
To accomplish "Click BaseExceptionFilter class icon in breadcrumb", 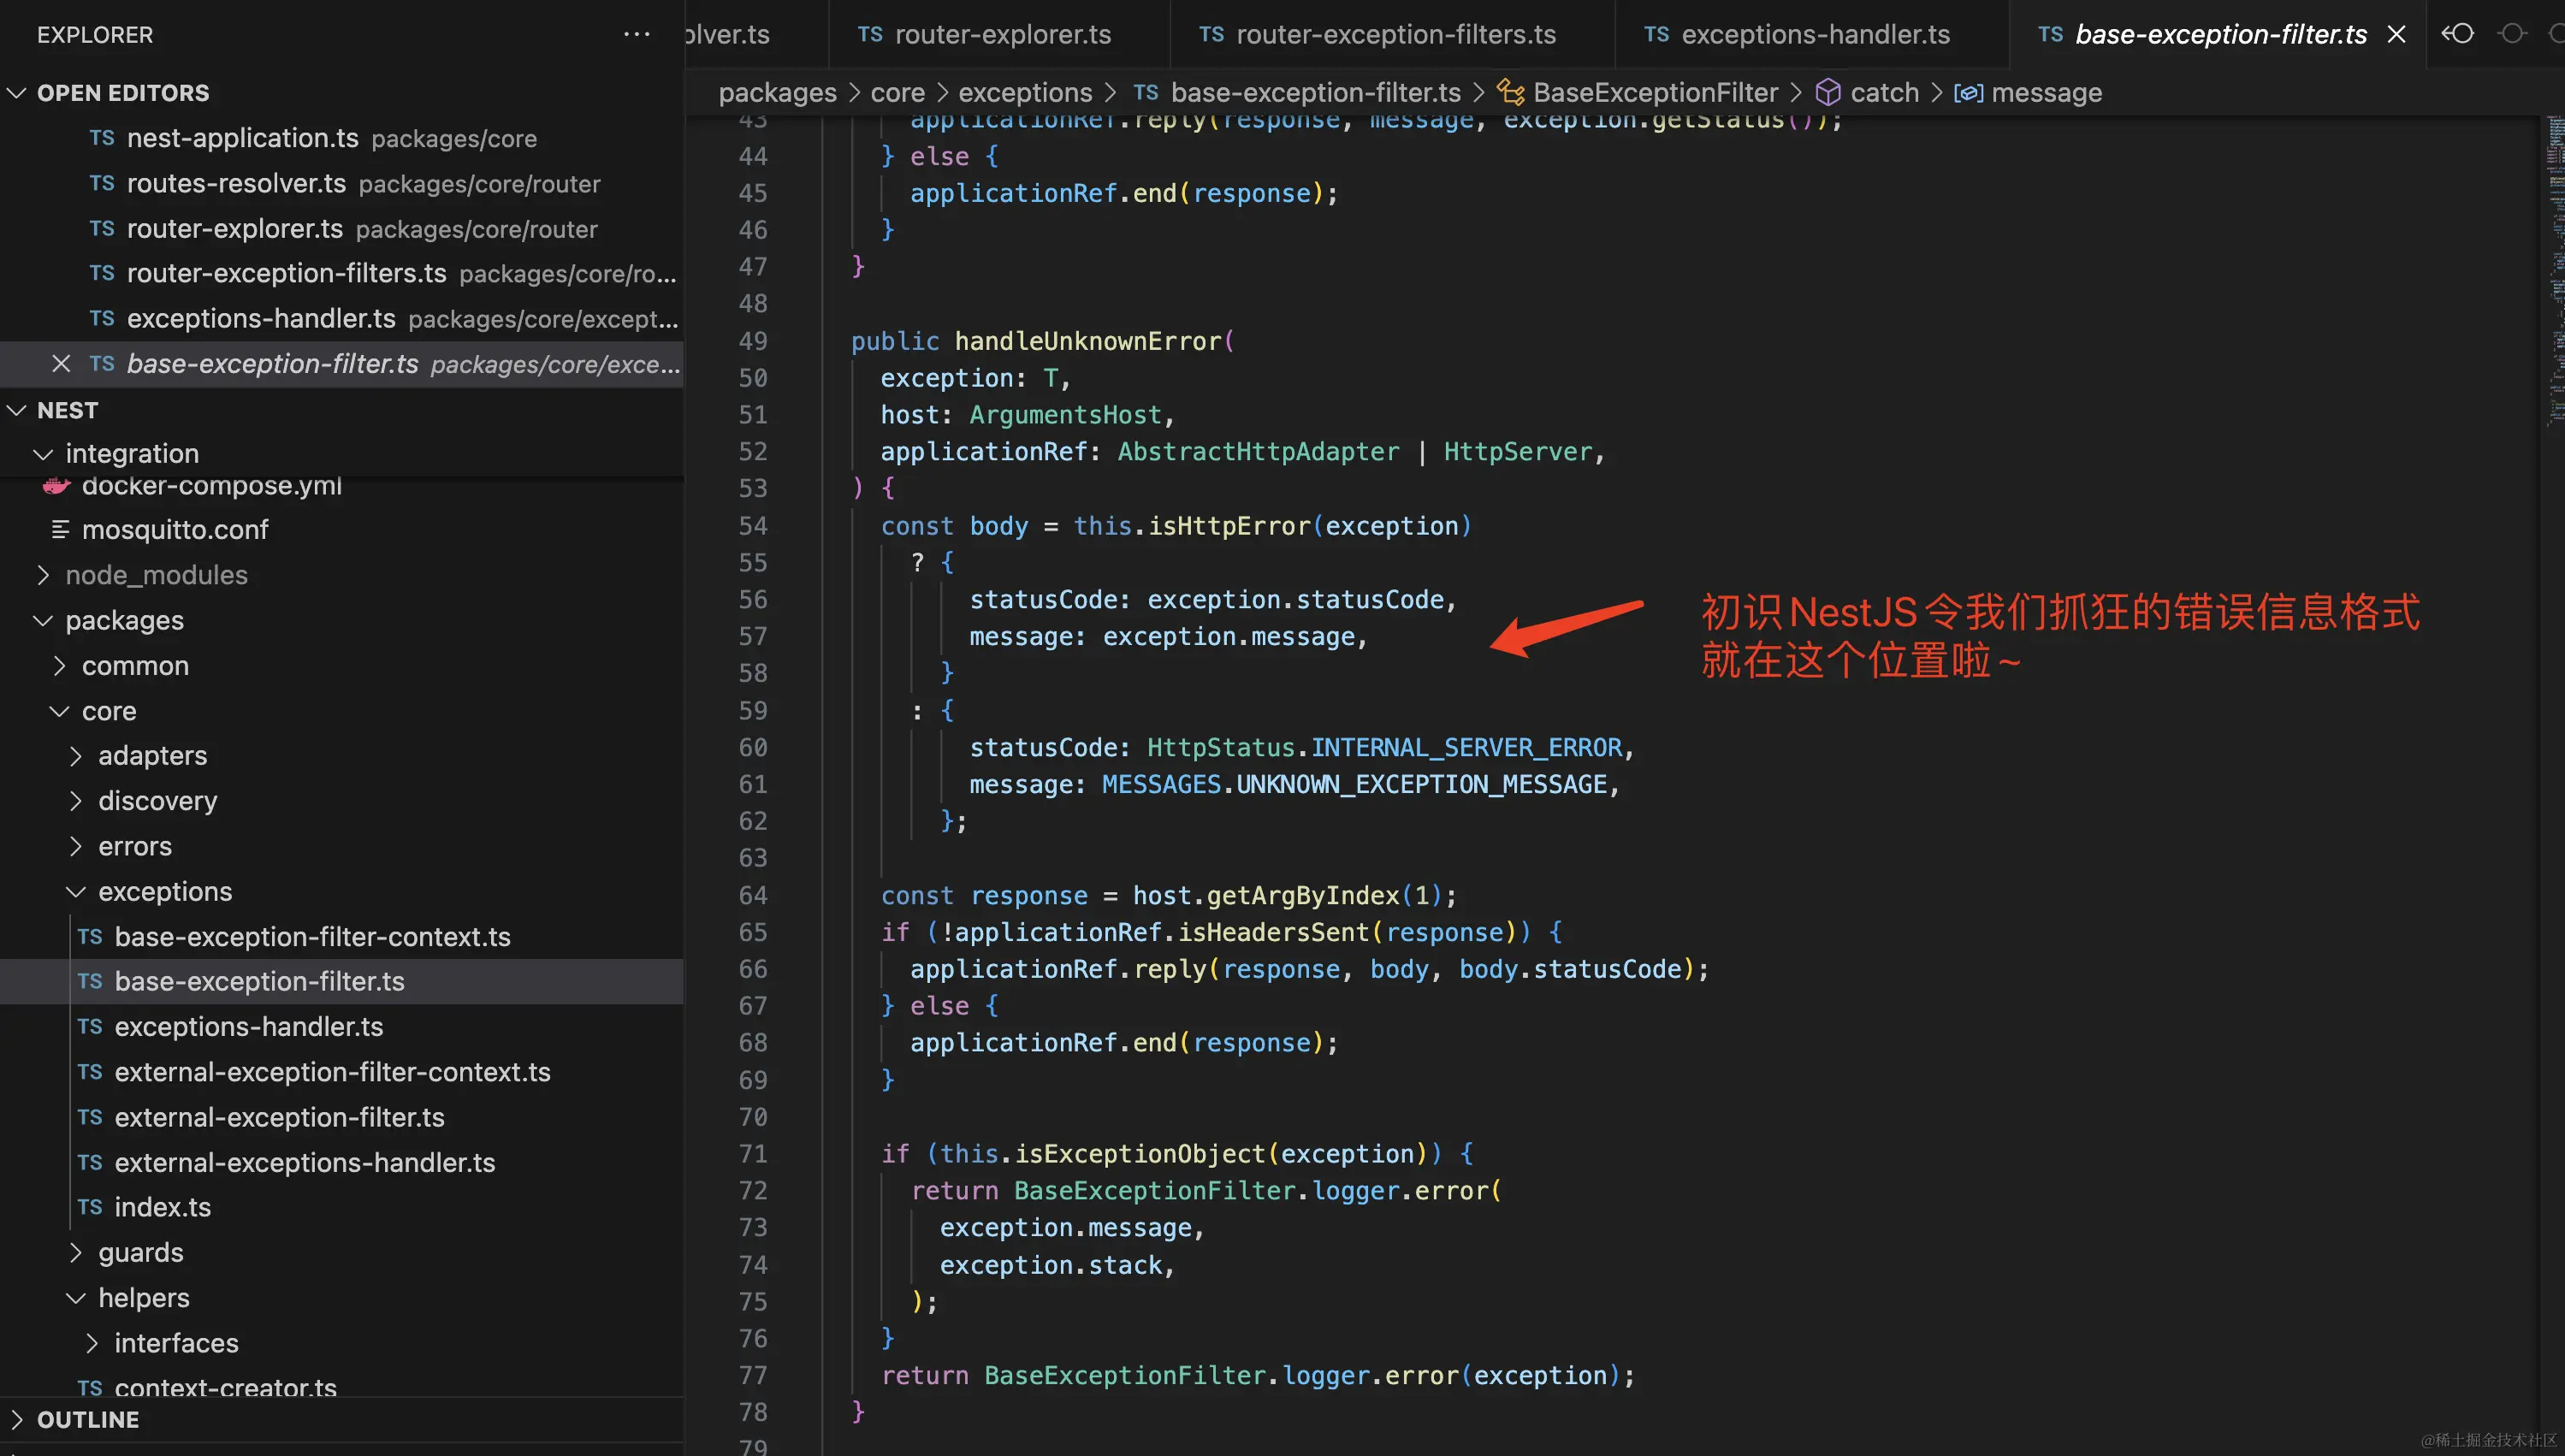I will point(1510,92).
